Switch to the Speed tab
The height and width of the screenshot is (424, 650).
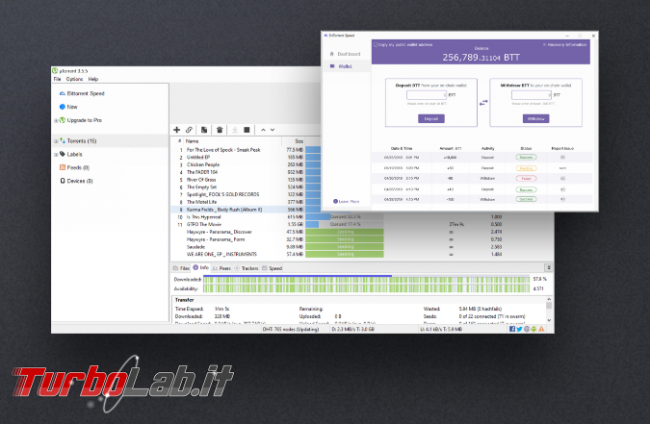(272, 268)
